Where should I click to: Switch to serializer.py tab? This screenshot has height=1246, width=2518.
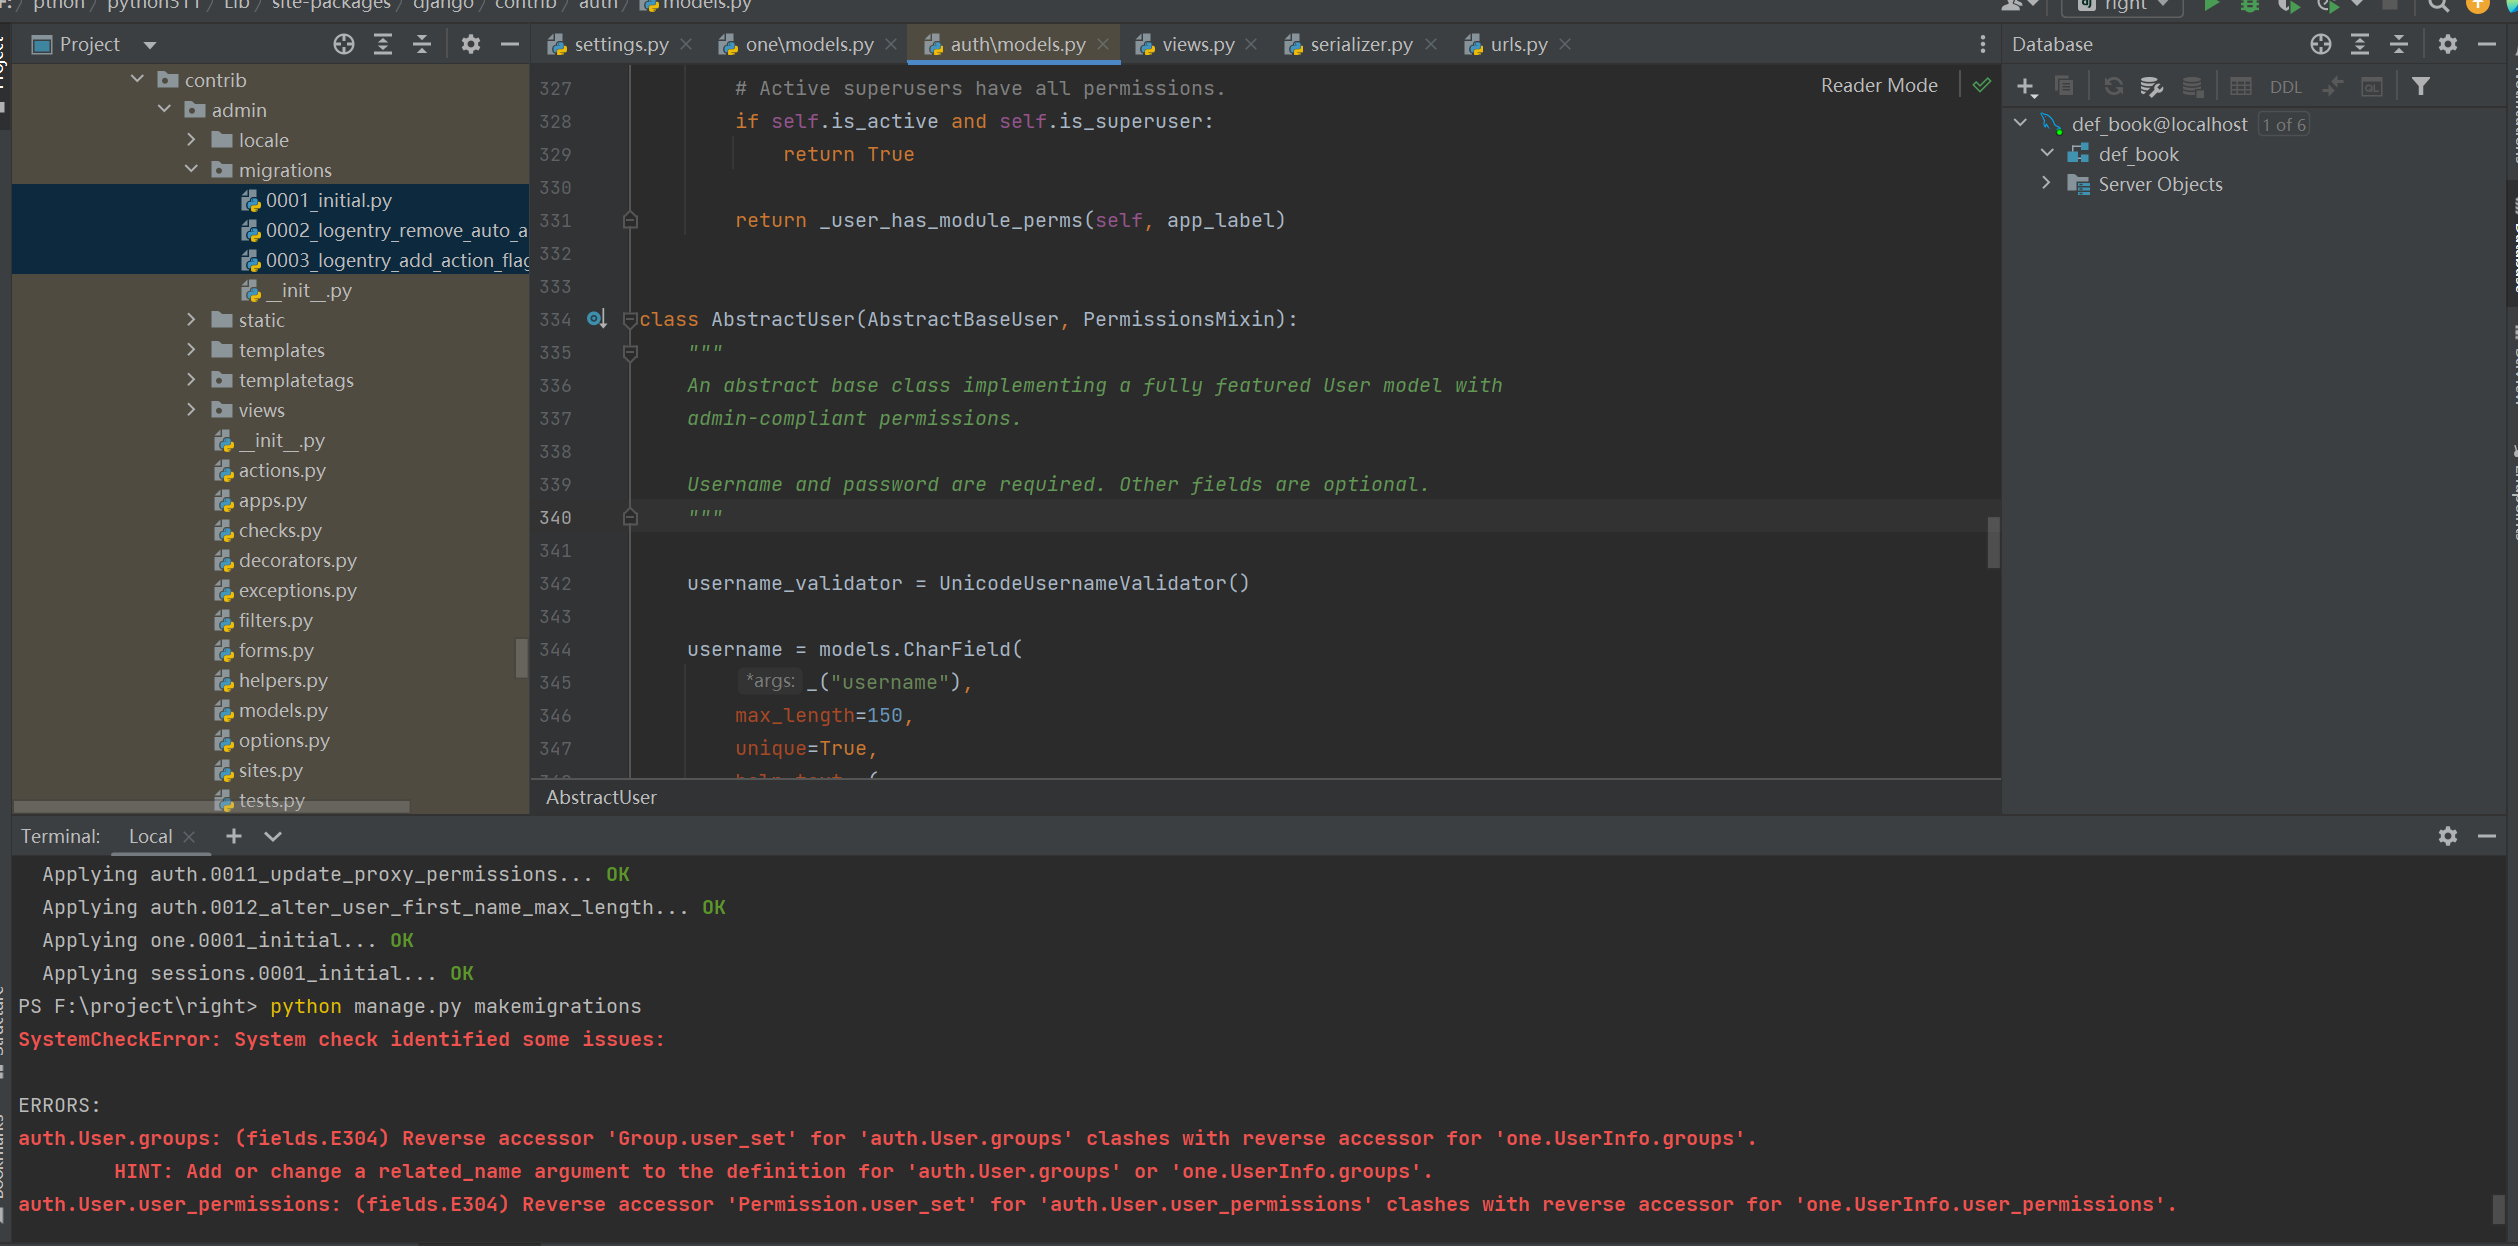pyautogui.click(x=1360, y=44)
